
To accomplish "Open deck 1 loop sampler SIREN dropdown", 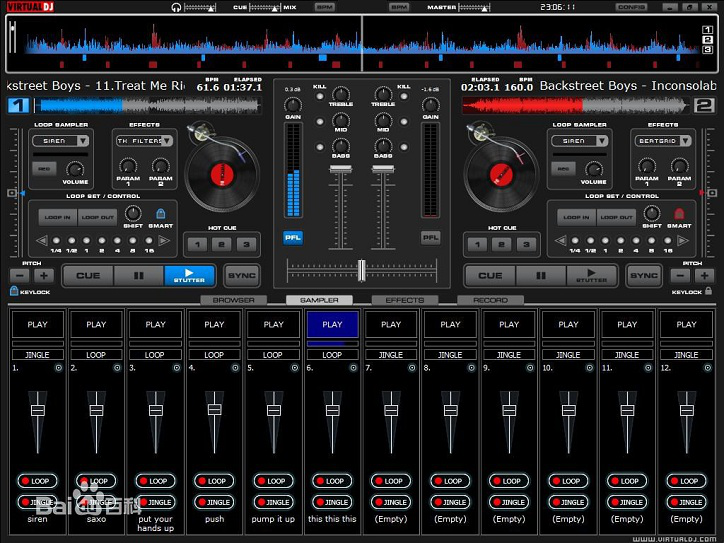I will [60, 141].
